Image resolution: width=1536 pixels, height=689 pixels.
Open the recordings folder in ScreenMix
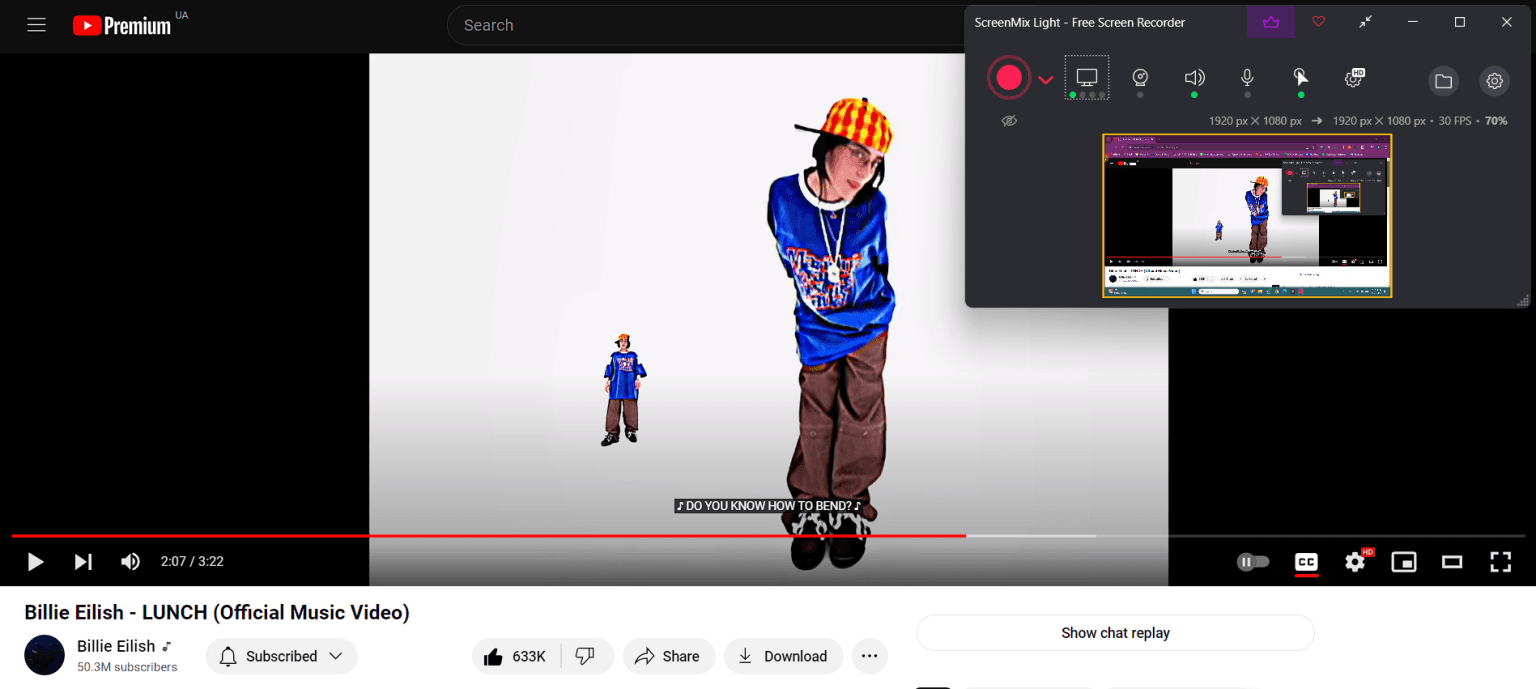(x=1443, y=80)
